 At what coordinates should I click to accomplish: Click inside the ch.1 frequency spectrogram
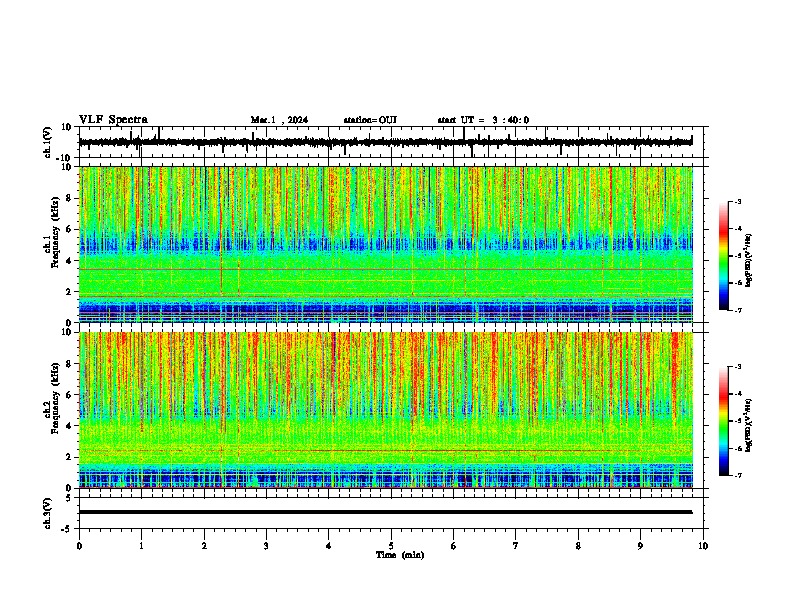pos(386,244)
